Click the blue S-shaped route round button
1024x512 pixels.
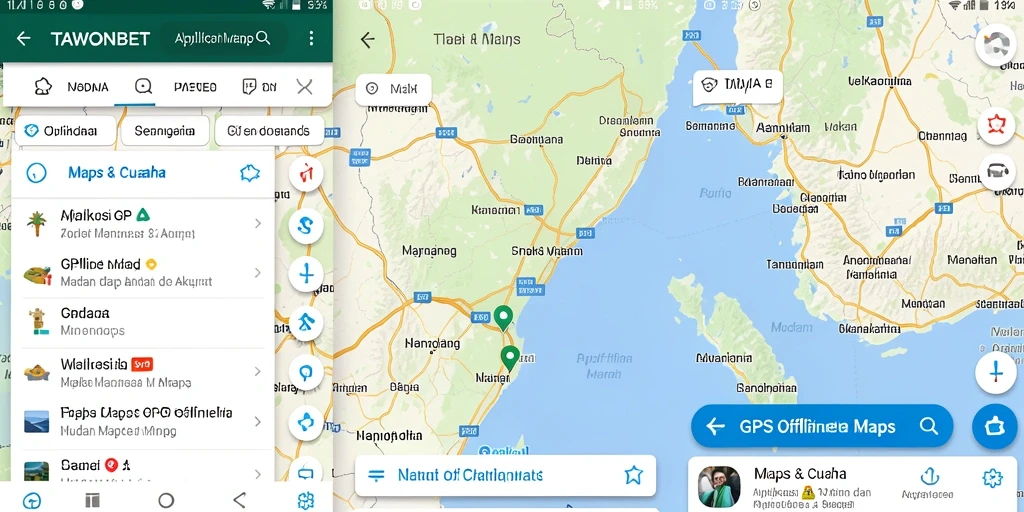[x=306, y=225]
